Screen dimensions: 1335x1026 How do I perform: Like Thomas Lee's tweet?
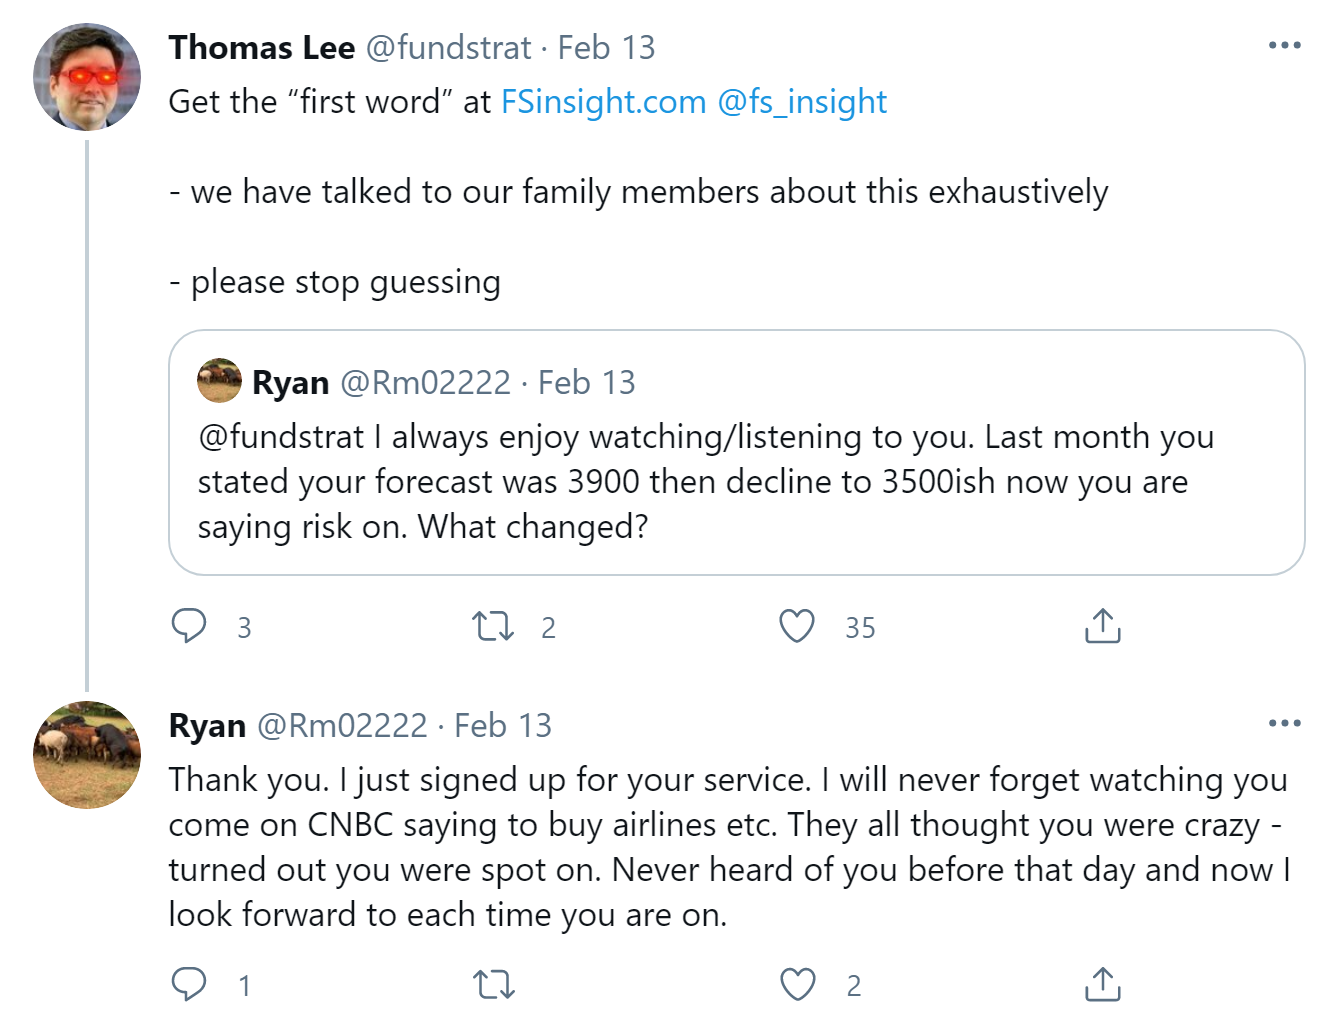[x=797, y=626]
